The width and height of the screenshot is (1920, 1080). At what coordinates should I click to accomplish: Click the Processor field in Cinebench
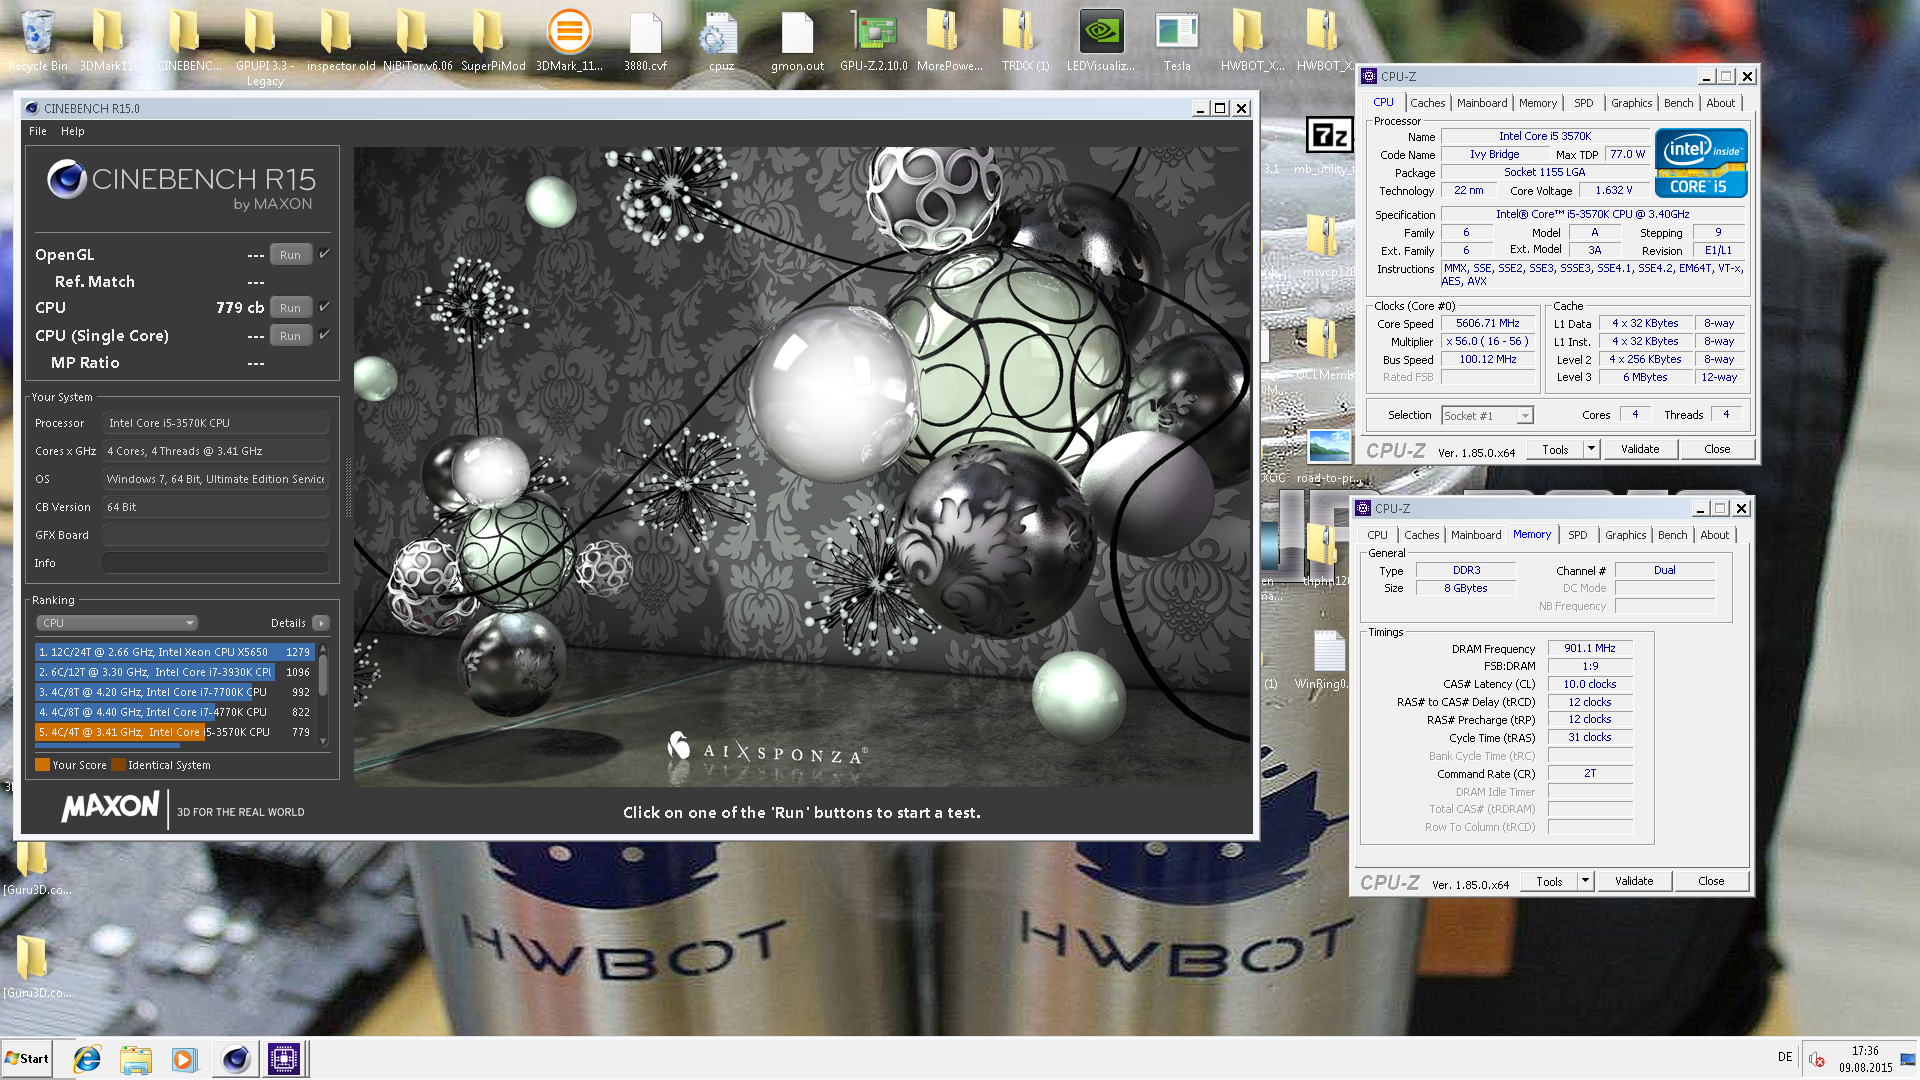(215, 423)
